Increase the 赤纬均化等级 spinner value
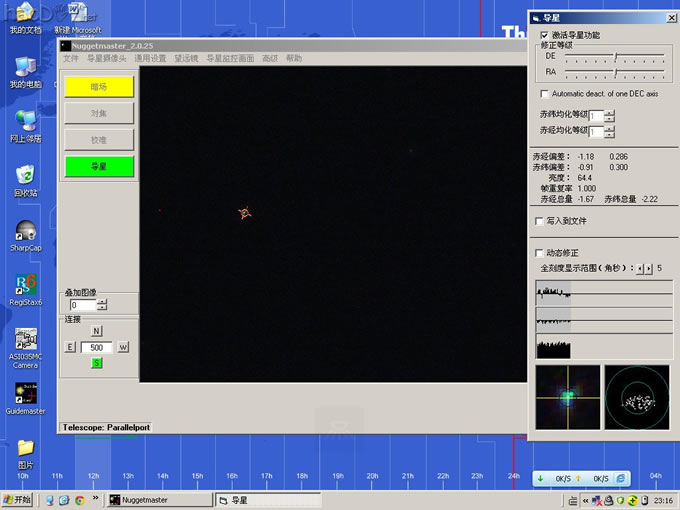This screenshot has height=510, width=680. pos(610,112)
